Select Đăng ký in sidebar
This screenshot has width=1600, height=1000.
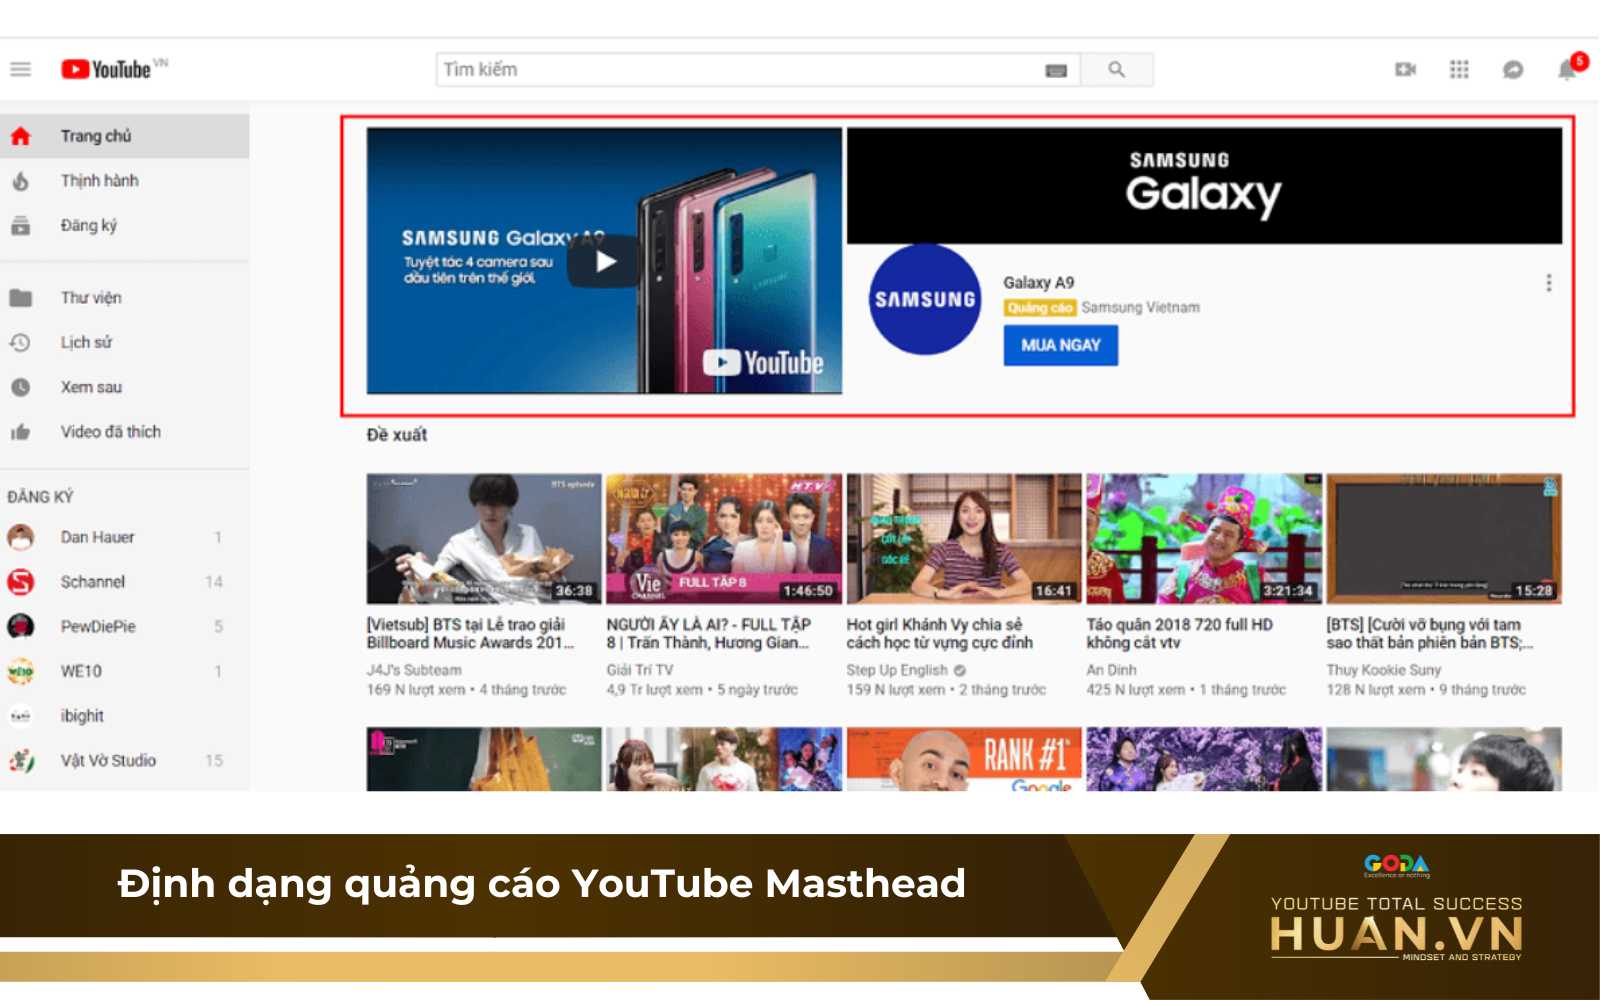coord(124,225)
